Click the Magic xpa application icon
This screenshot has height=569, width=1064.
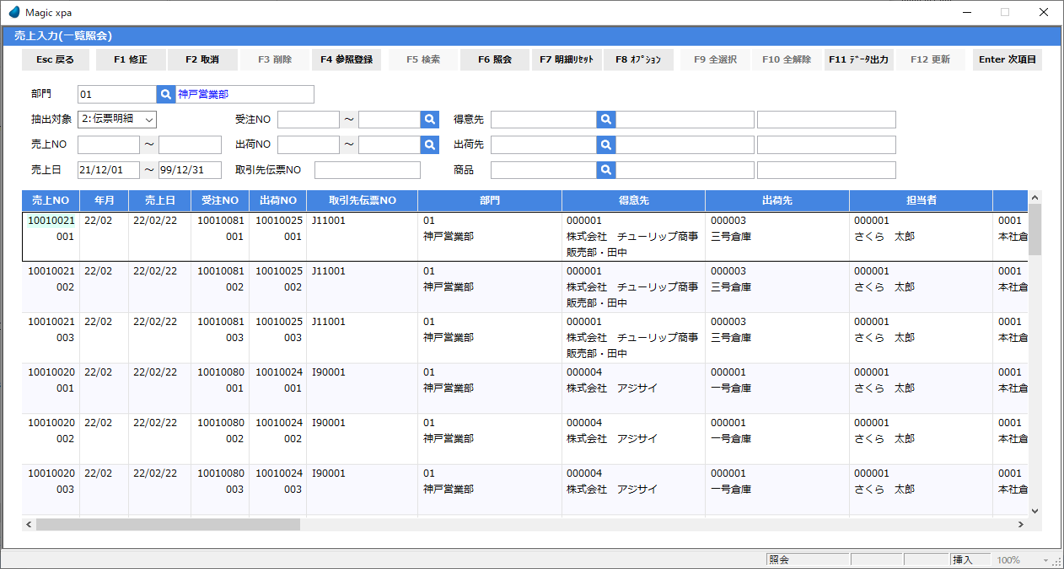[x=13, y=12]
